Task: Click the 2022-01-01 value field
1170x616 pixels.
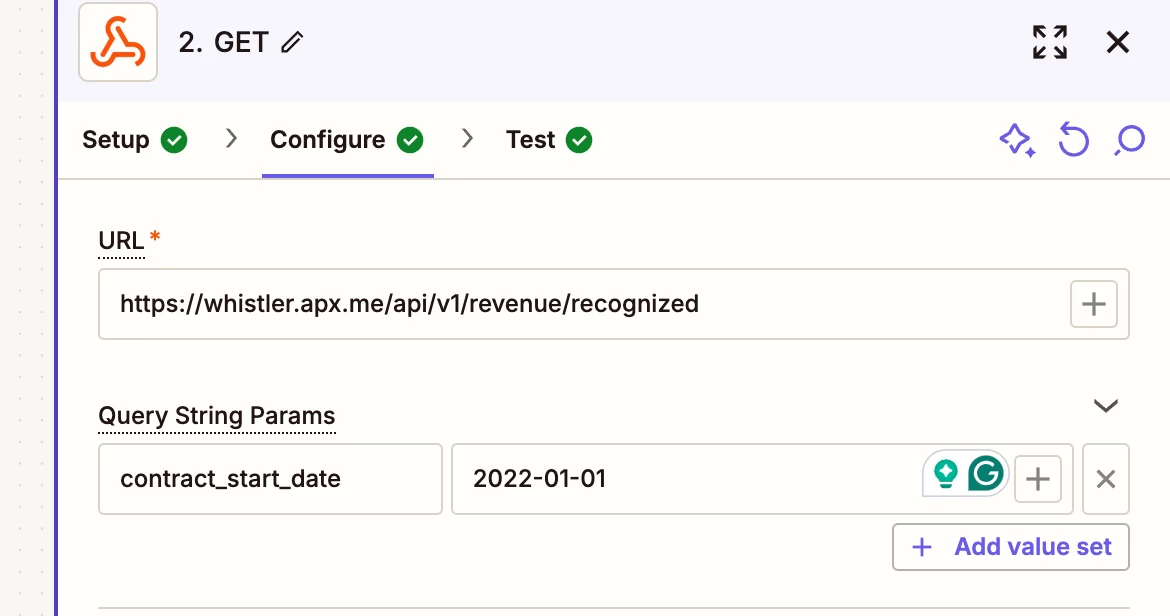Action: [x=686, y=479]
